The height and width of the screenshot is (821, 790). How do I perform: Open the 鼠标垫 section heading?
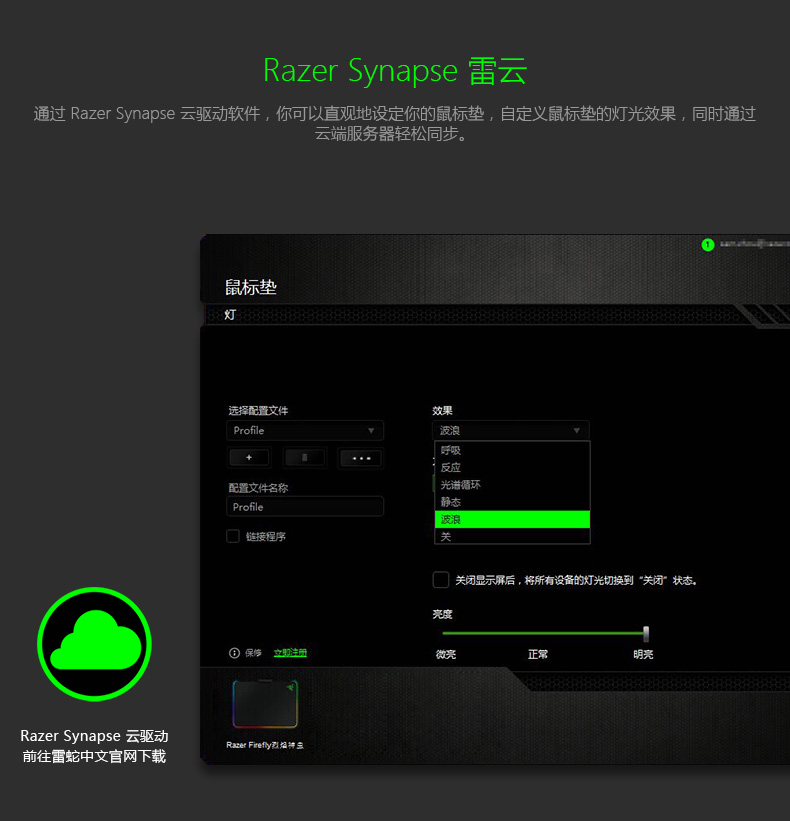[250, 288]
